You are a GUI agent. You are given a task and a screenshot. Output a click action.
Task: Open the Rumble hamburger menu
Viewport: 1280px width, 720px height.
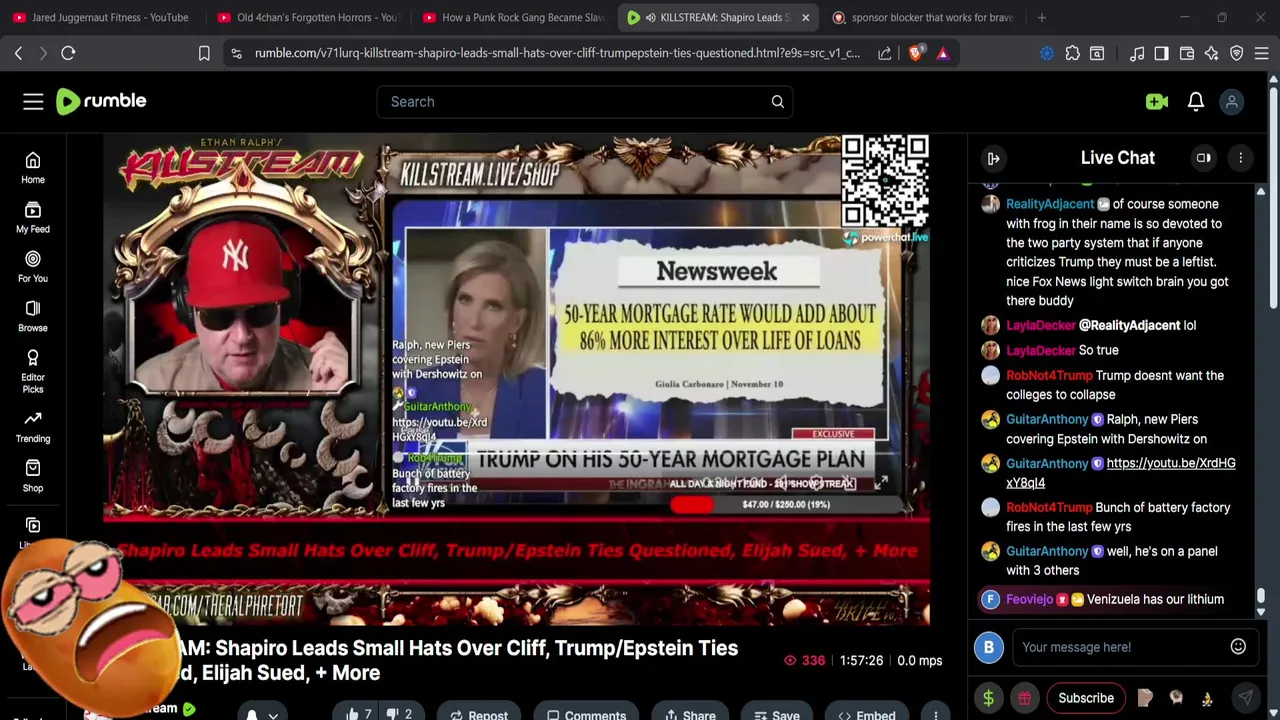[33, 101]
